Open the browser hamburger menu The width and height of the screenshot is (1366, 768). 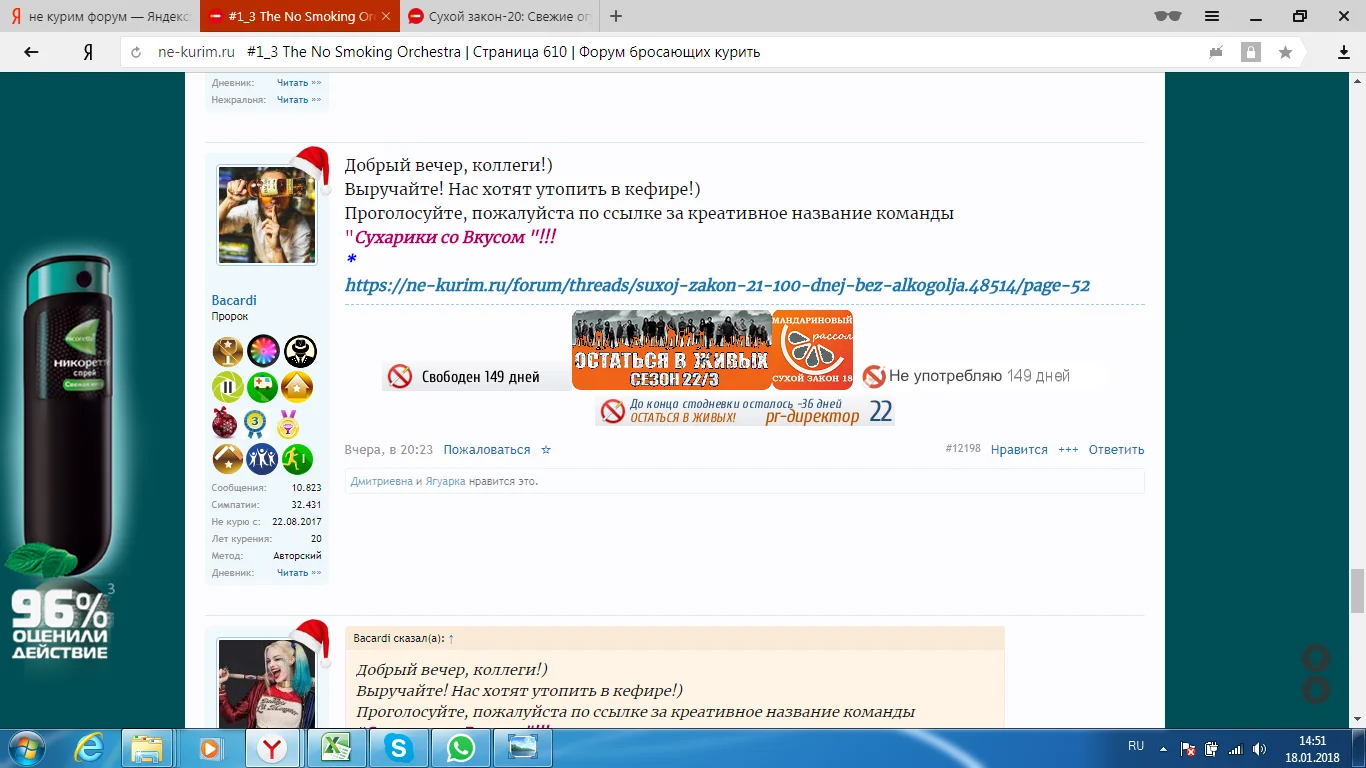(1212, 16)
